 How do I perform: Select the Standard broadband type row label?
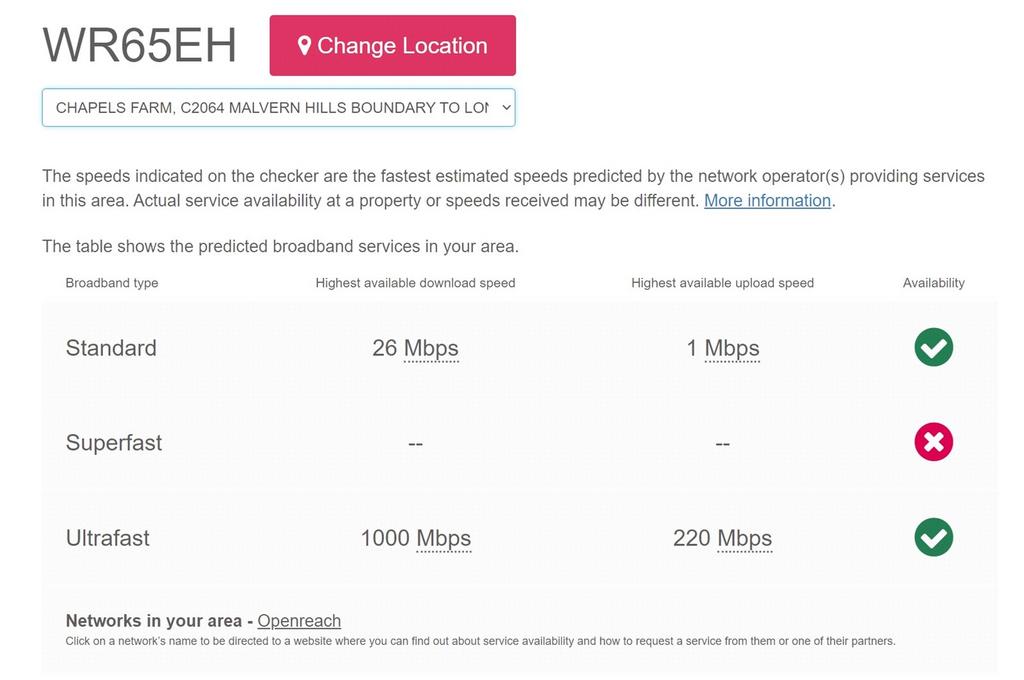coord(111,348)
